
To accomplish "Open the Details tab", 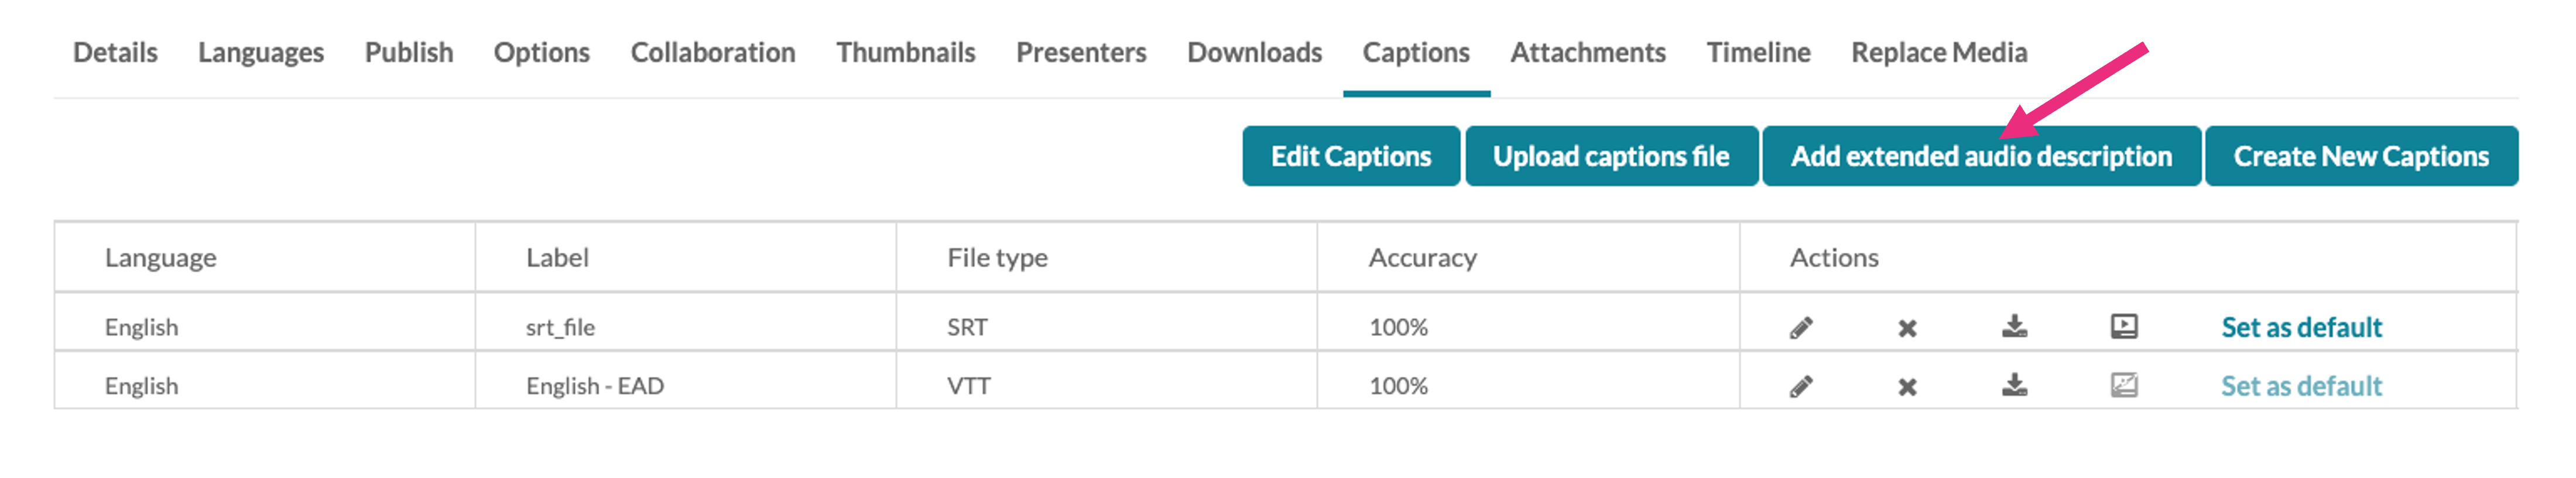I will point(115,52).
